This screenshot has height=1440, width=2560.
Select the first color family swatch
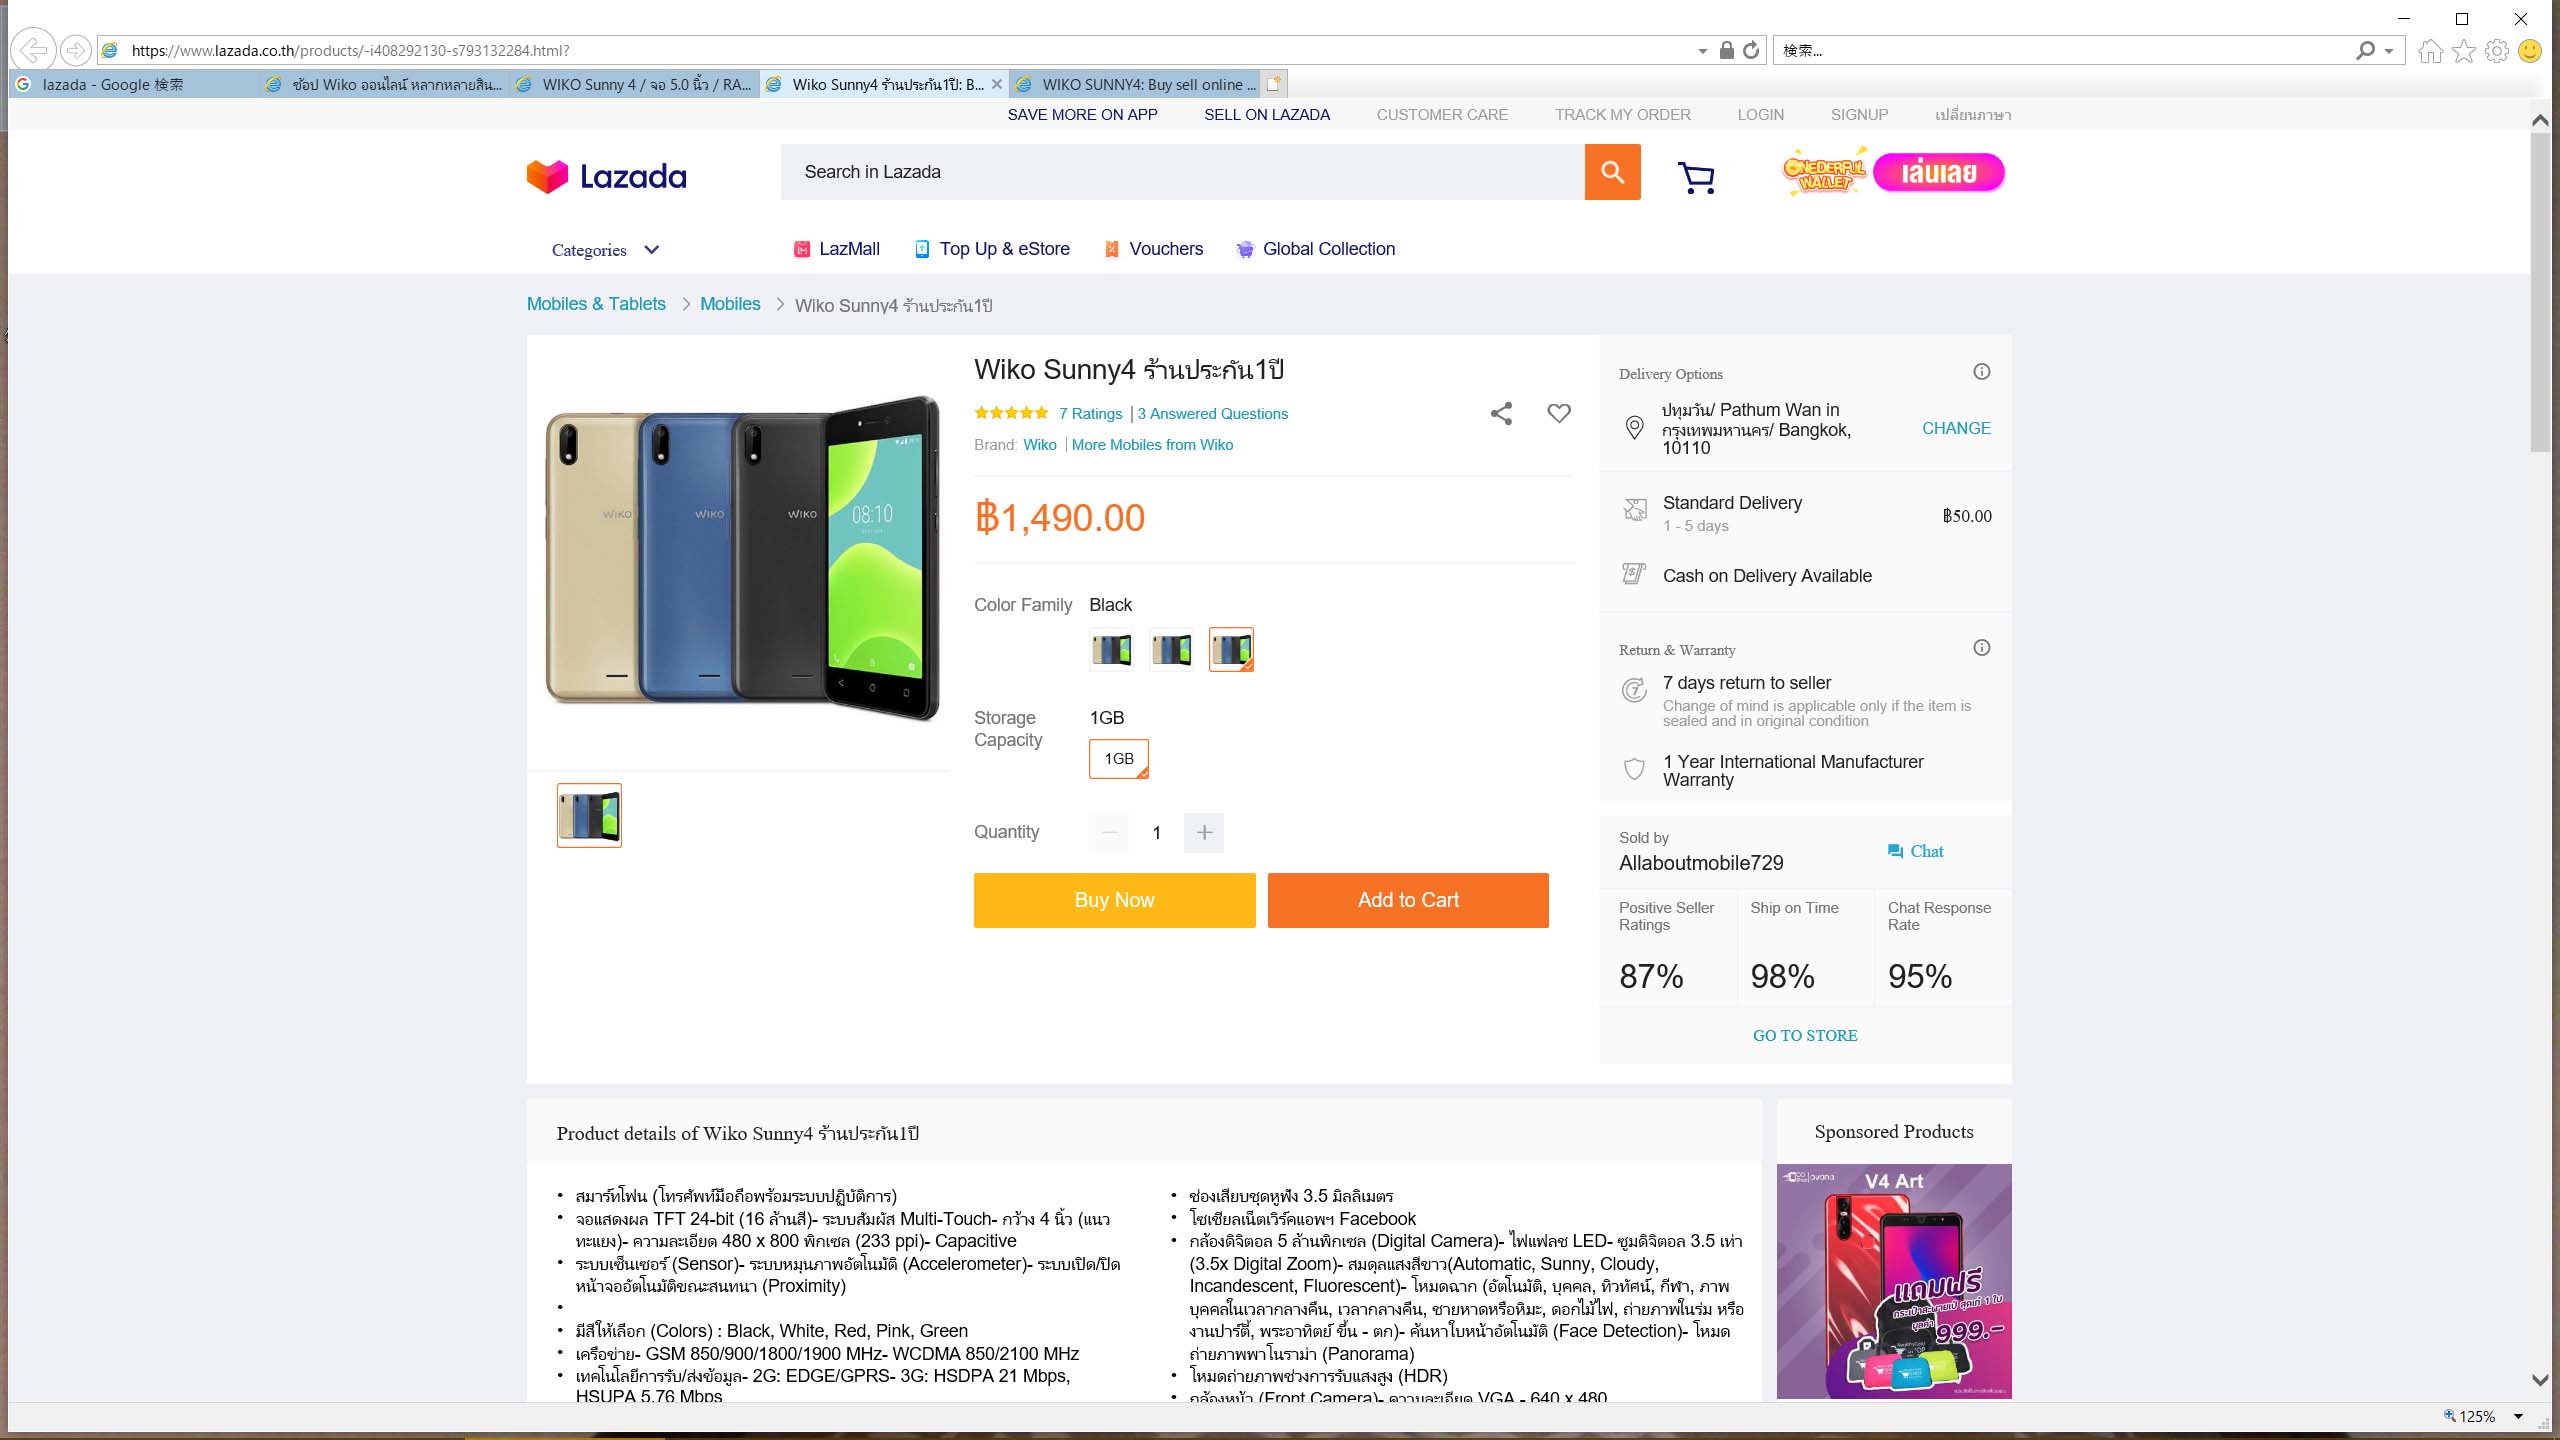pos(1111,649)
